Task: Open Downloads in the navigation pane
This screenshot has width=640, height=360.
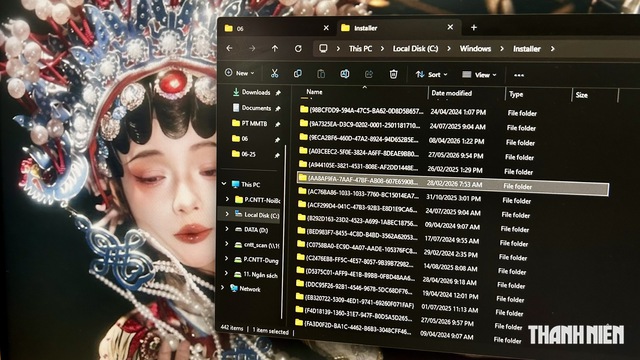Action: [x=251, y=92]
